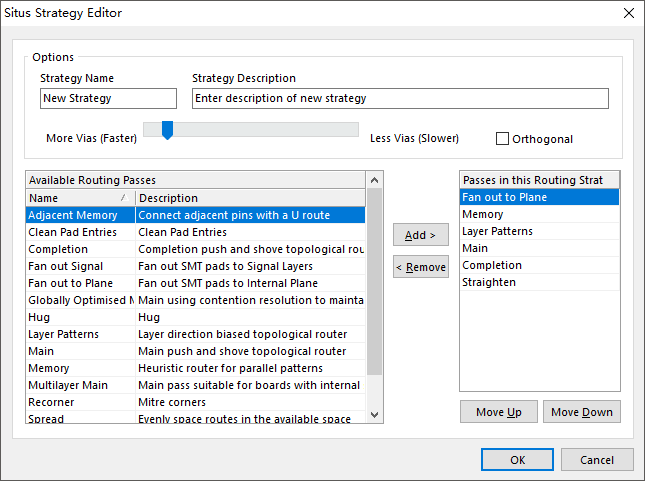This screenshot has width=645, height=481.
Task: Click the Move Up button
Action: pyautogui.click(x=499, y=412)
